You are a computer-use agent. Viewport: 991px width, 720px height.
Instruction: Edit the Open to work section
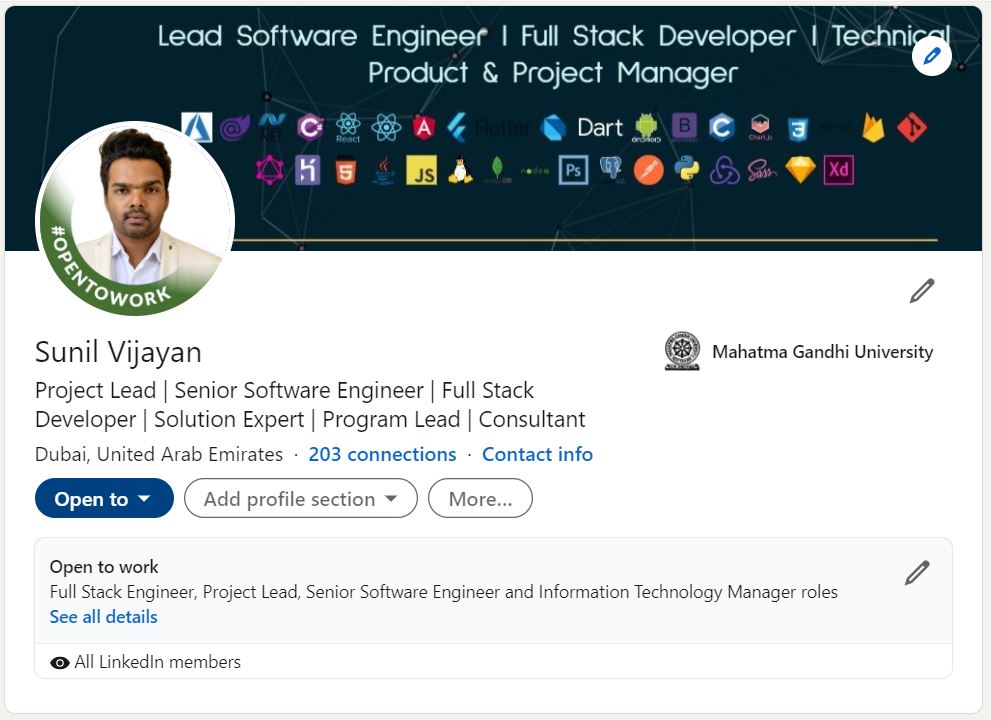pyautogui.click(x=917, y=572)
